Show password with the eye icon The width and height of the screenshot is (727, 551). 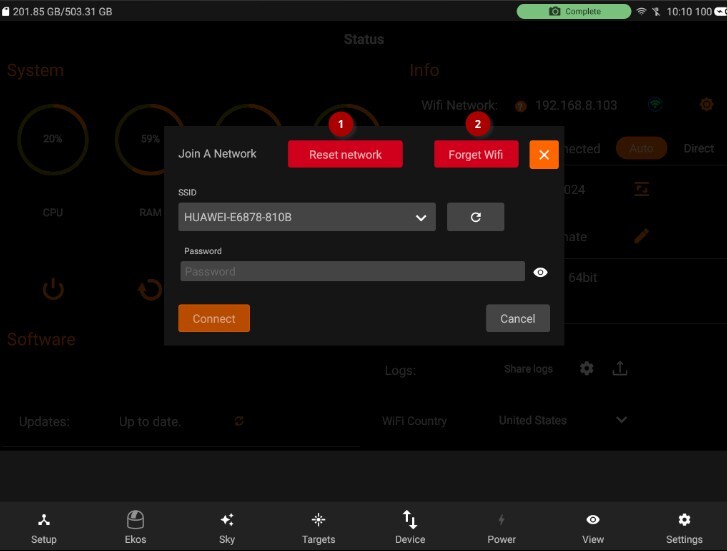pyautogui.click(x=540, y=272)
